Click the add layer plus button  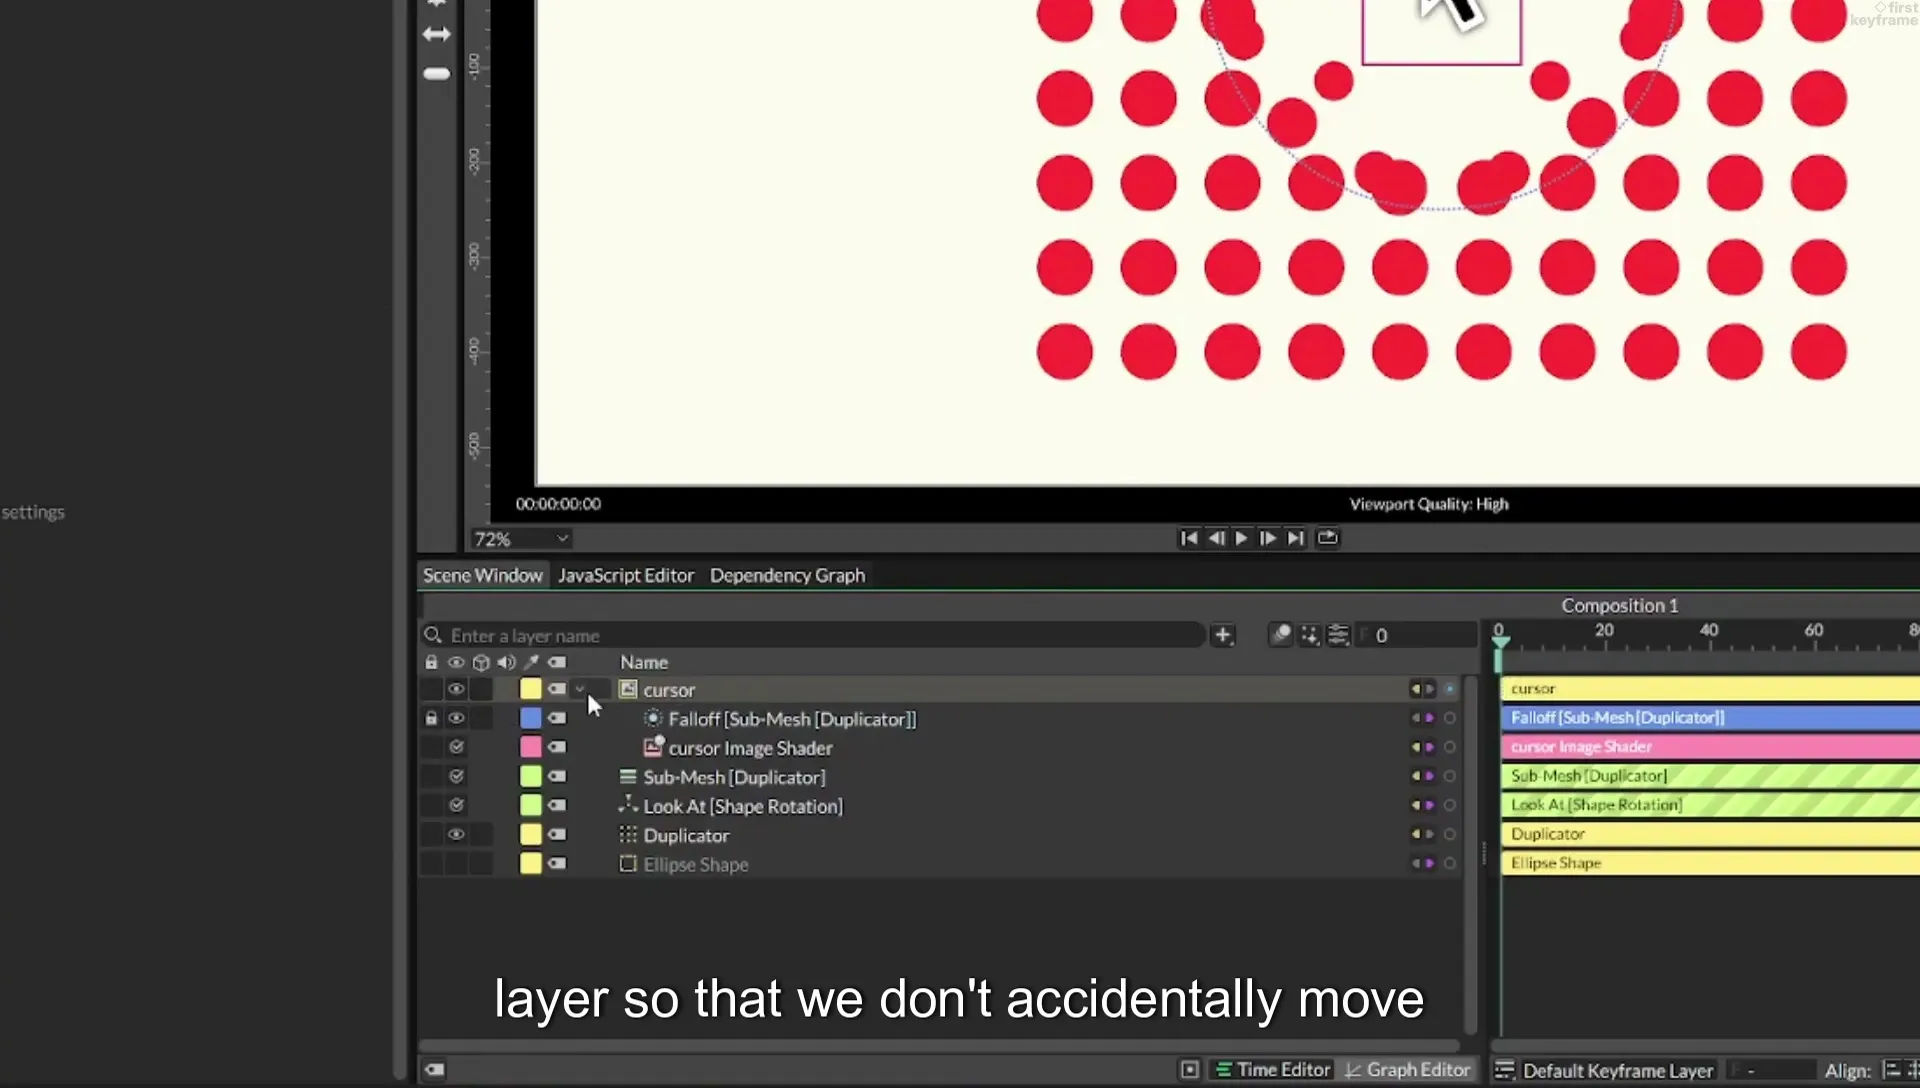click(x=1222, y=635)
